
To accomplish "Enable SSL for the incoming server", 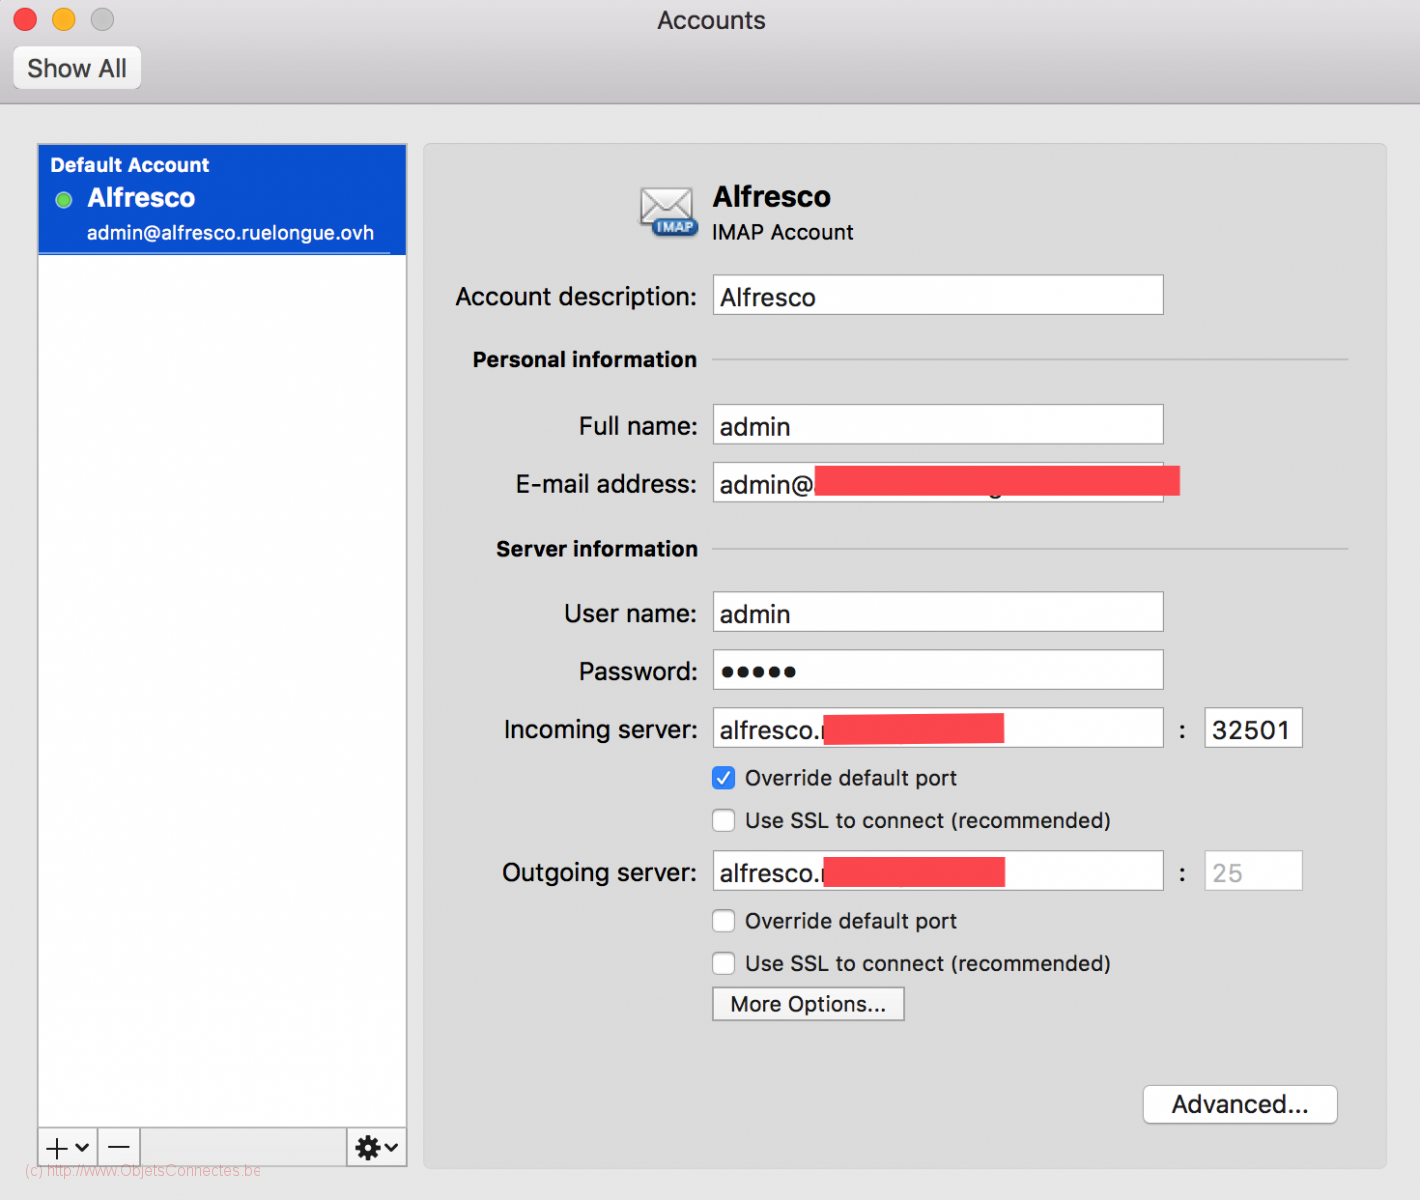I will [724, 821].
